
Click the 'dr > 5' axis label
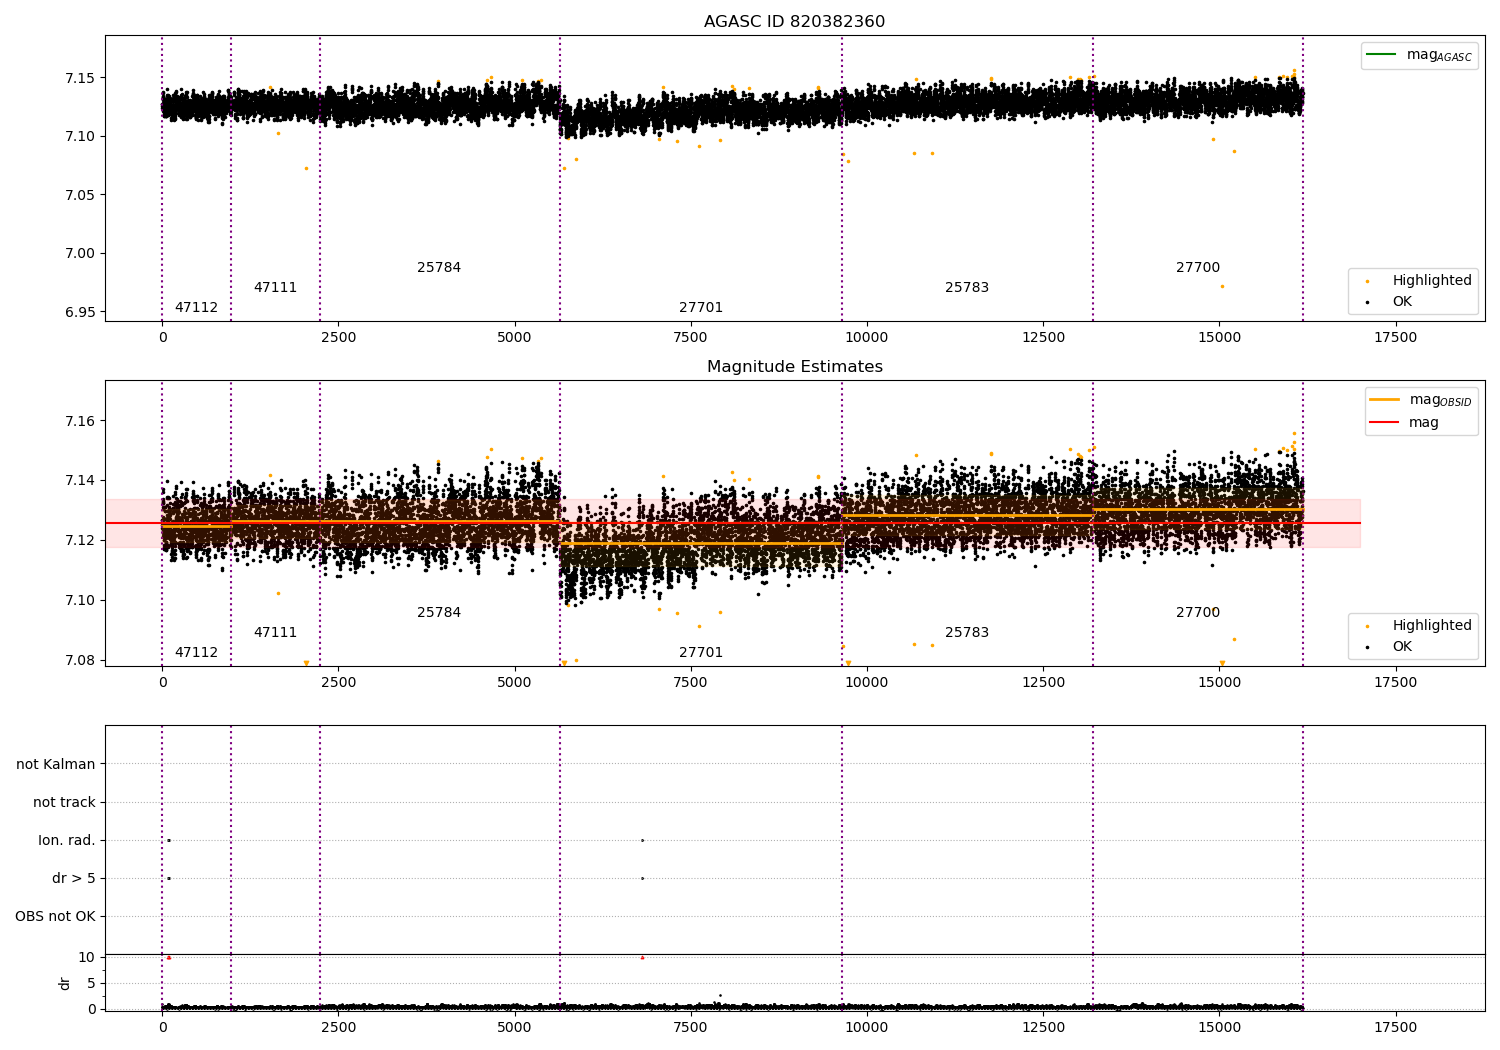click(x=74, y=879)
